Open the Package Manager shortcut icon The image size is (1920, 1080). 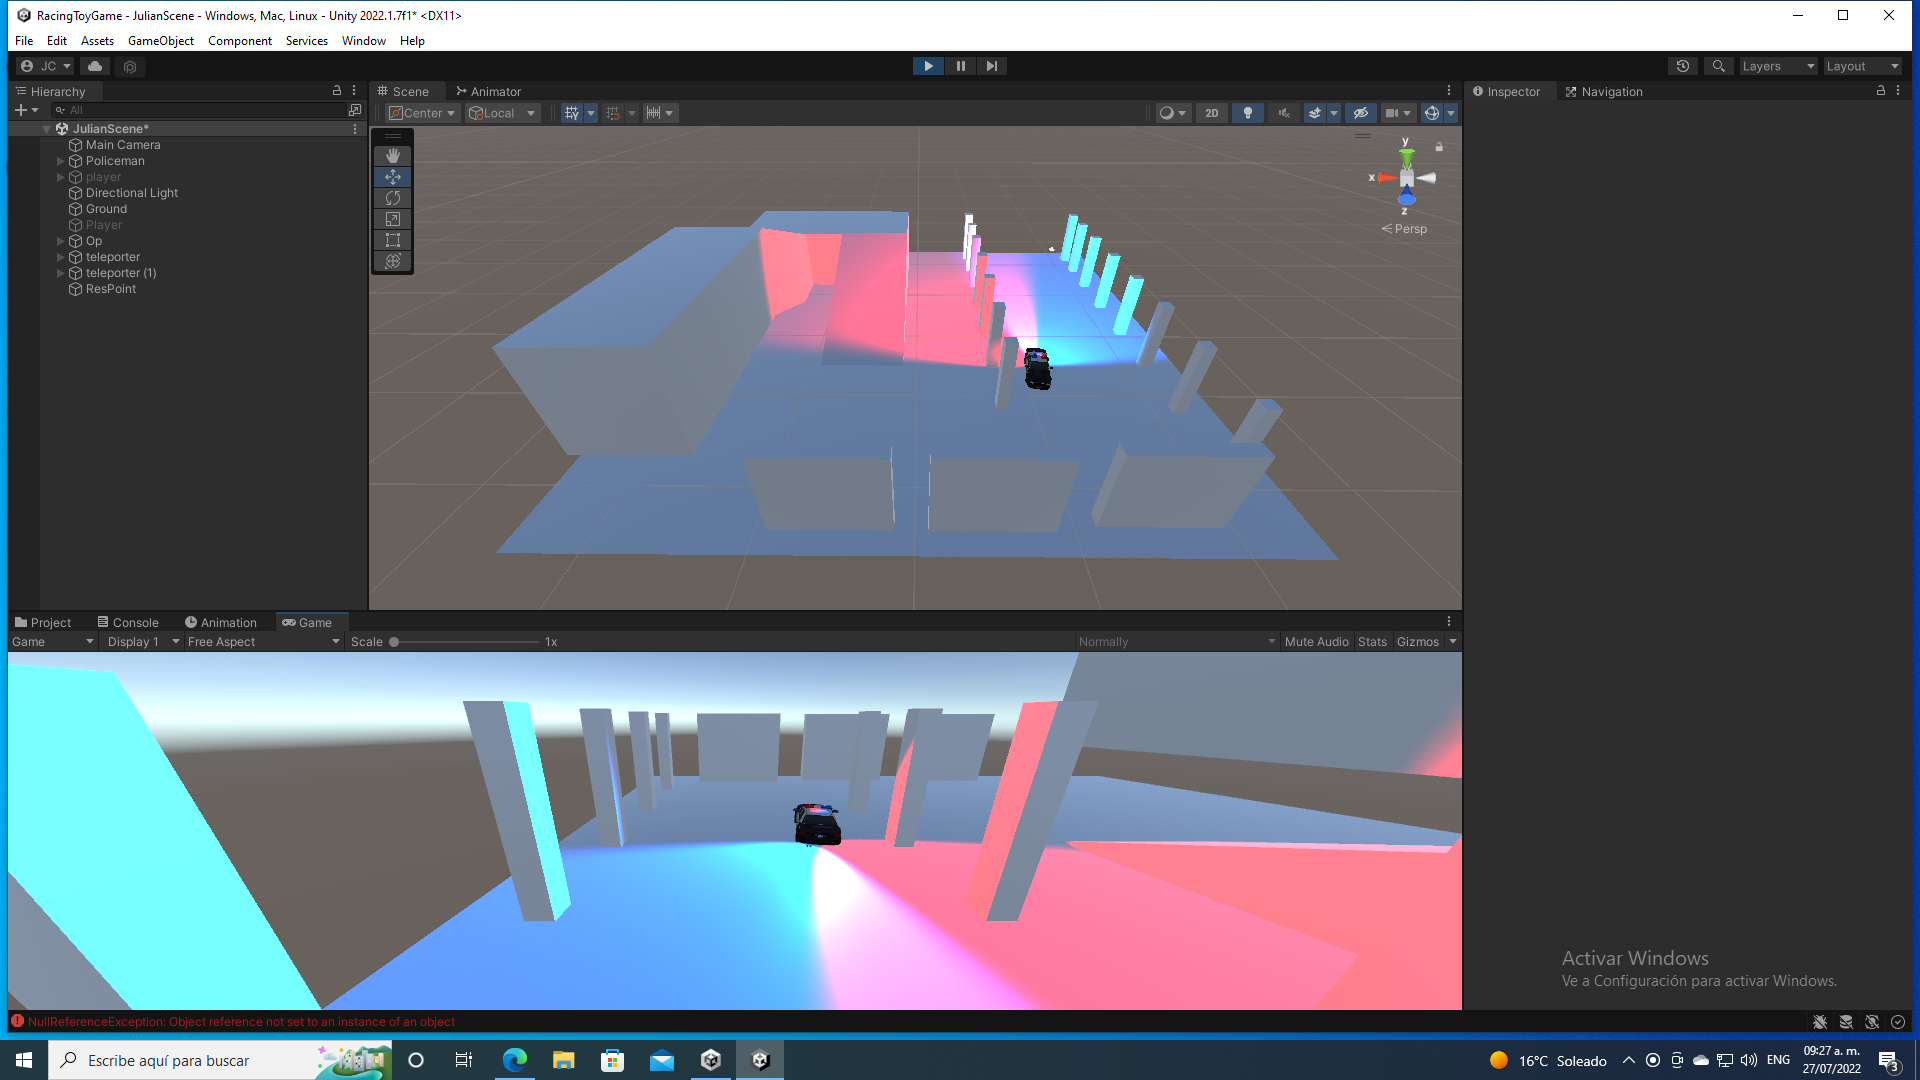pos(130,66)
